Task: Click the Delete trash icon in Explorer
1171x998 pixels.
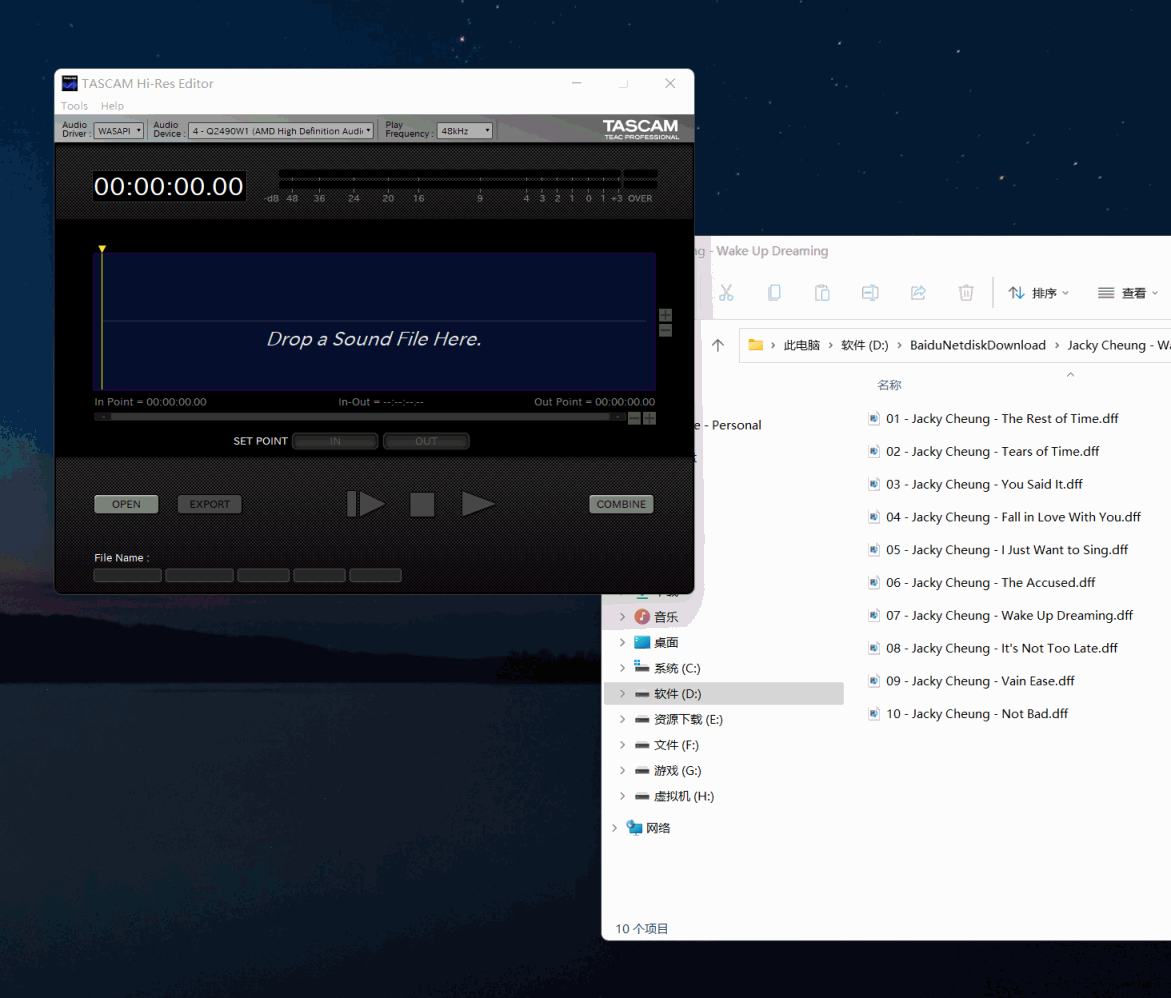Action: coord(966,293)
